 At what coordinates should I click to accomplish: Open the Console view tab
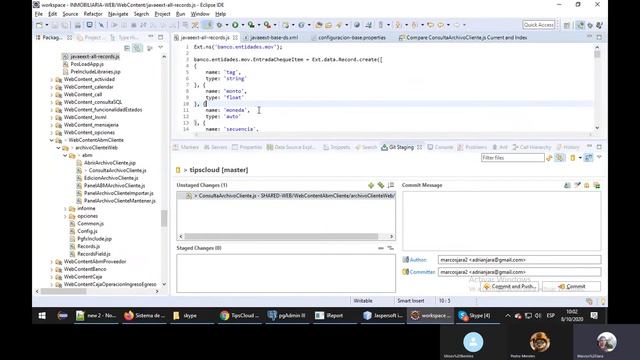pos(440,147)
